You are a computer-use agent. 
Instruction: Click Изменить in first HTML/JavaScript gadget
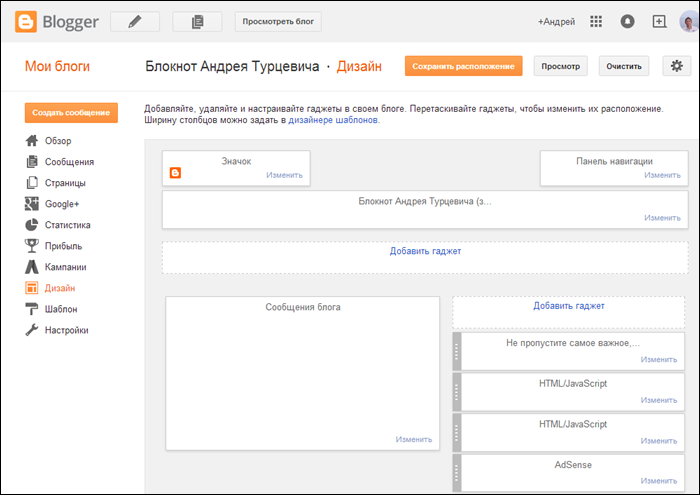tap(658, 400)
